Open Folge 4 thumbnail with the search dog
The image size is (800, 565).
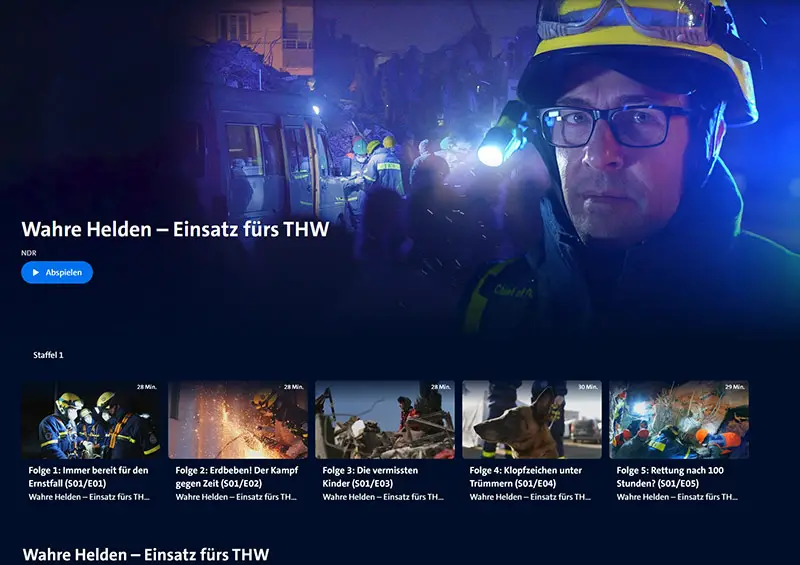[x=532, y=420]
